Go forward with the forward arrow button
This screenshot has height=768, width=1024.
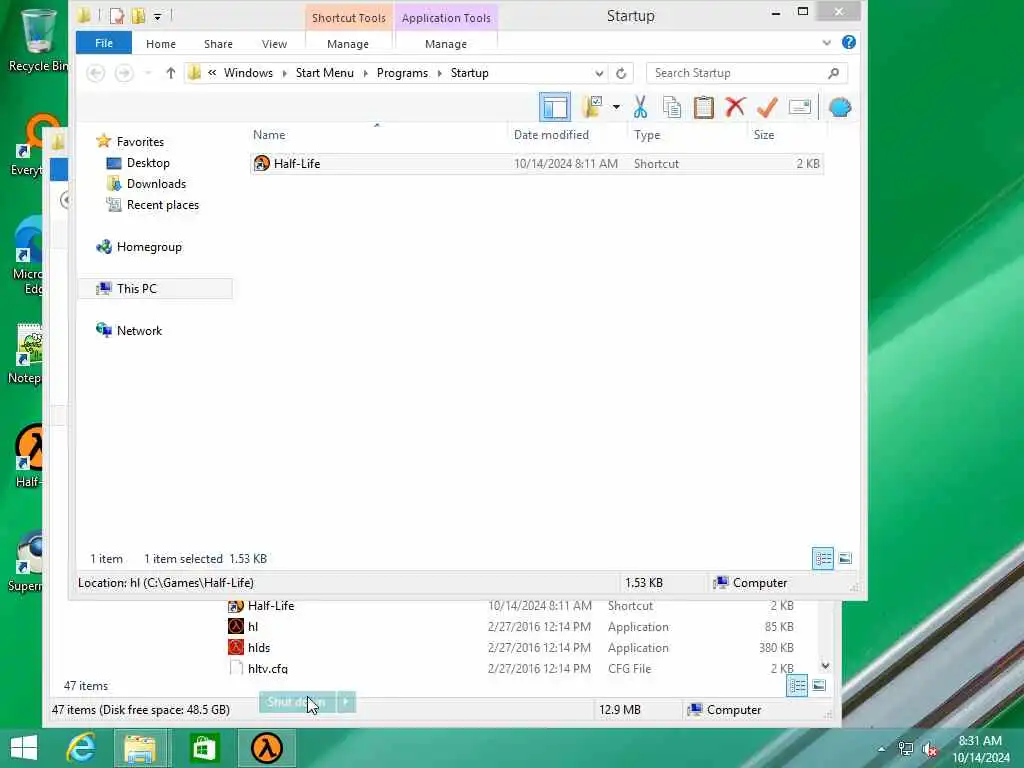tap(124, 73)
